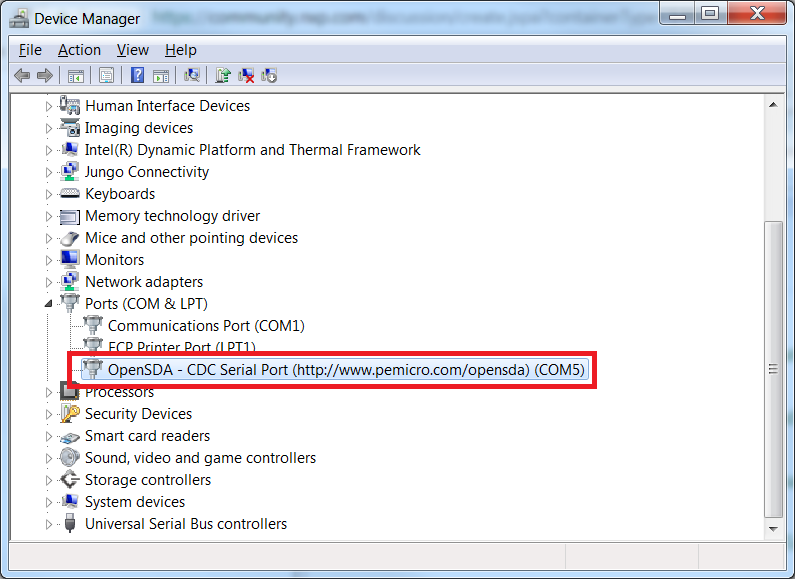This screenshot has height=579, width=795.
Task: Select Mice and other pointing devices
Action: click(191, 238)
